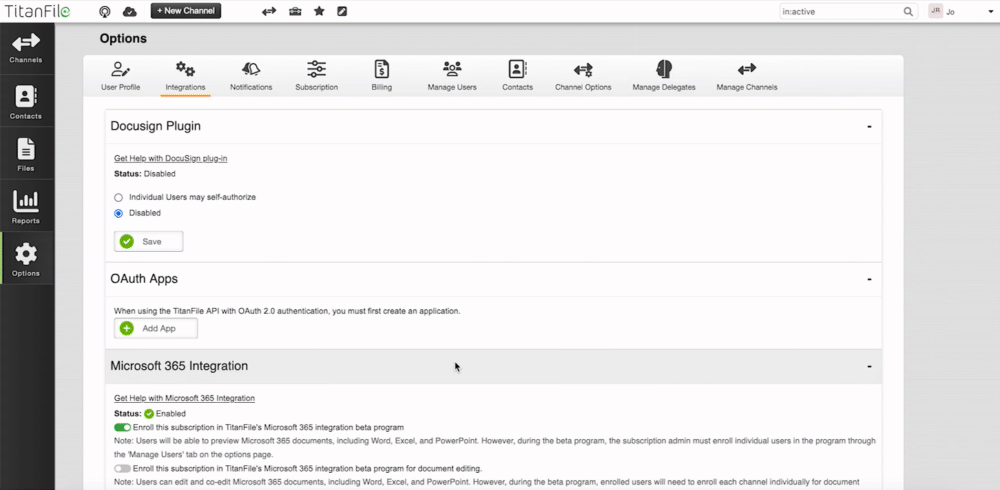Click the JR user avatar
1000x490 pixels.
point(936,11)
